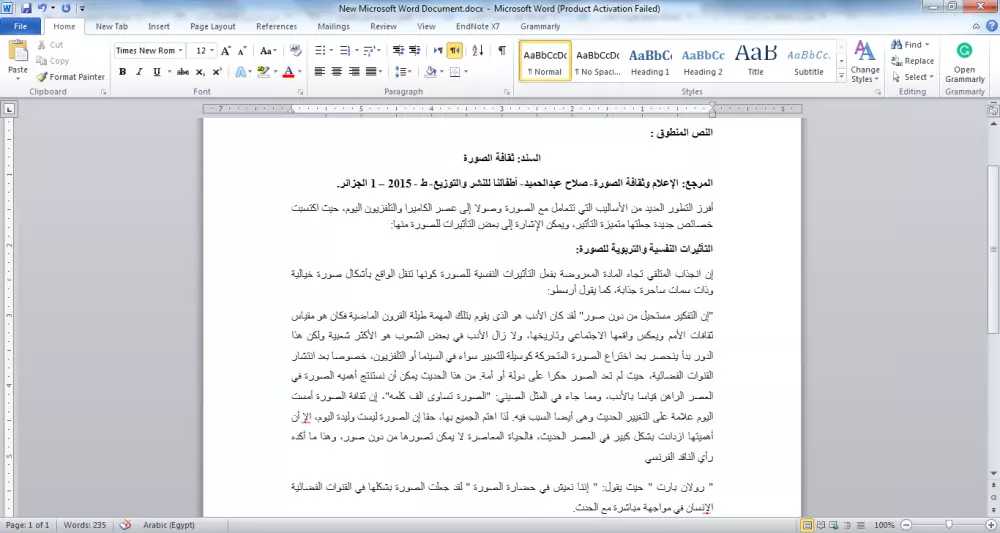Click Replace in Editing group

click(913, 61)
